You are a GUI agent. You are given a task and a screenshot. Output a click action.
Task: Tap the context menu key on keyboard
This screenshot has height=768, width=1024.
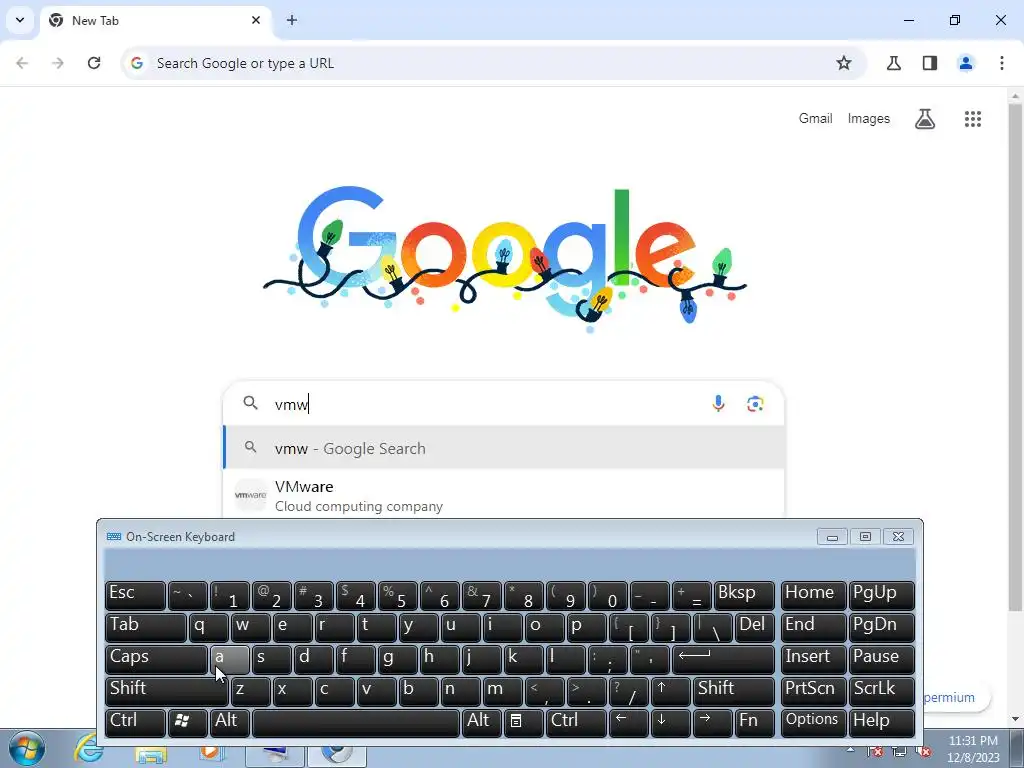(x=522, y=724)
